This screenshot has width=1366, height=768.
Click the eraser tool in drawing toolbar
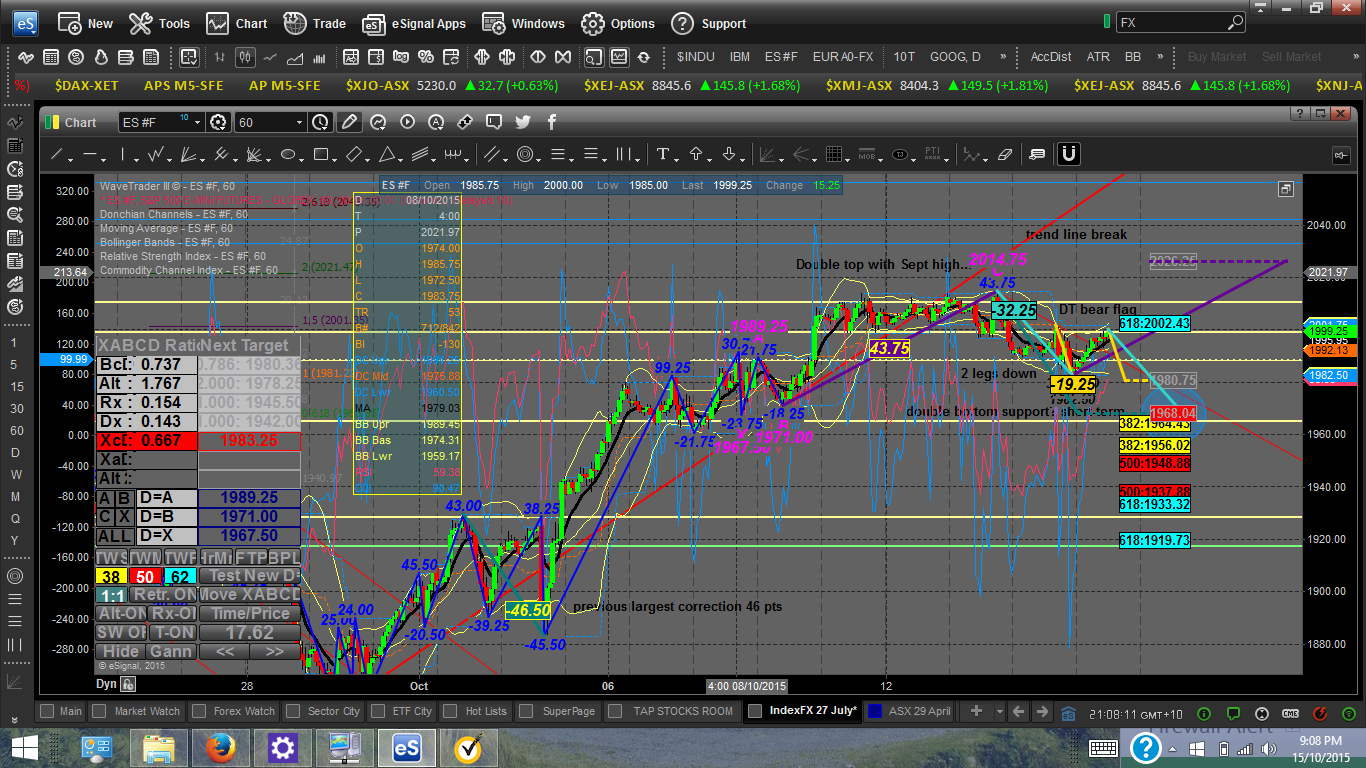[x=1006, y=155]
